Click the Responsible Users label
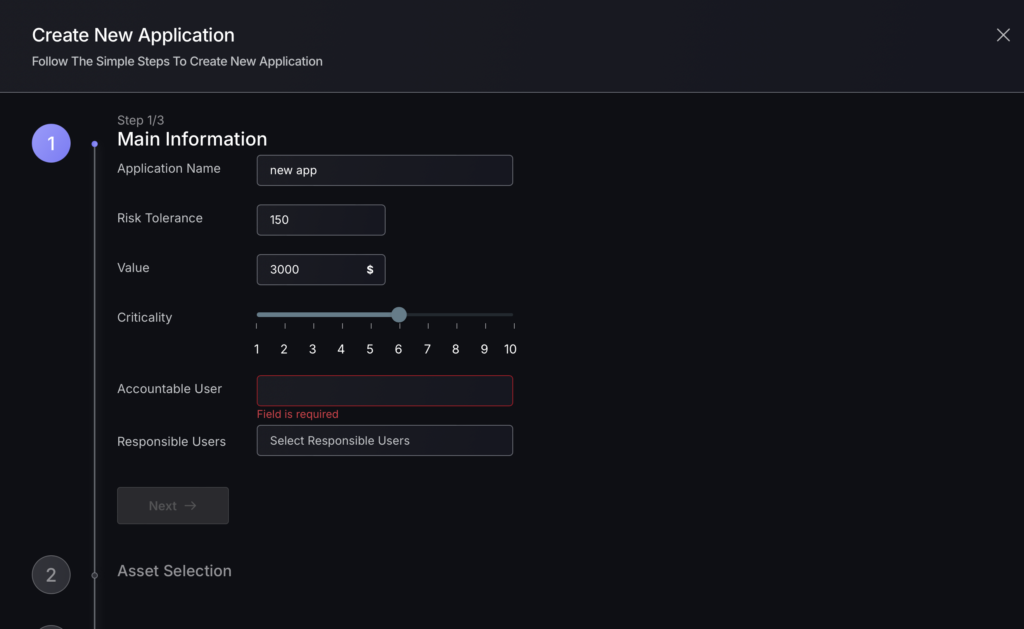Viewport: 1024px width, 629px height. (171, 442)
